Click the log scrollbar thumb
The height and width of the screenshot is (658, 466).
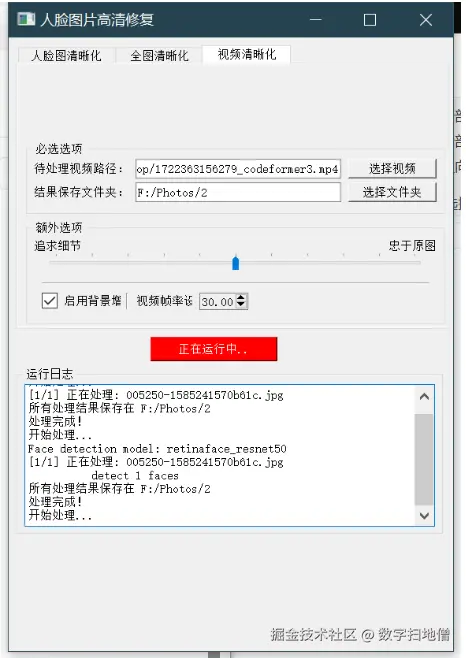click(x=424, y=459)
